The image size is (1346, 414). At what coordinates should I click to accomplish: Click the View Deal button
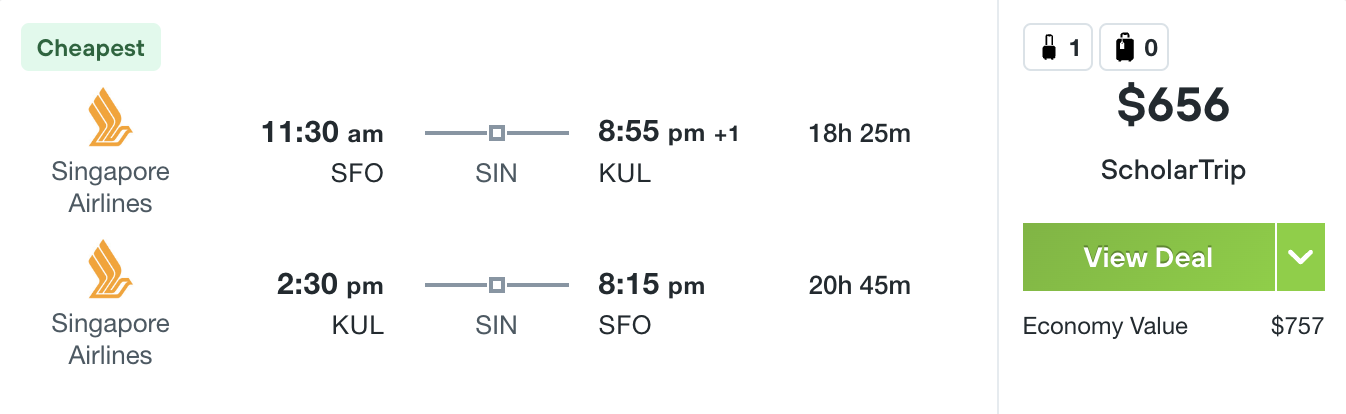pos(1148,257)
